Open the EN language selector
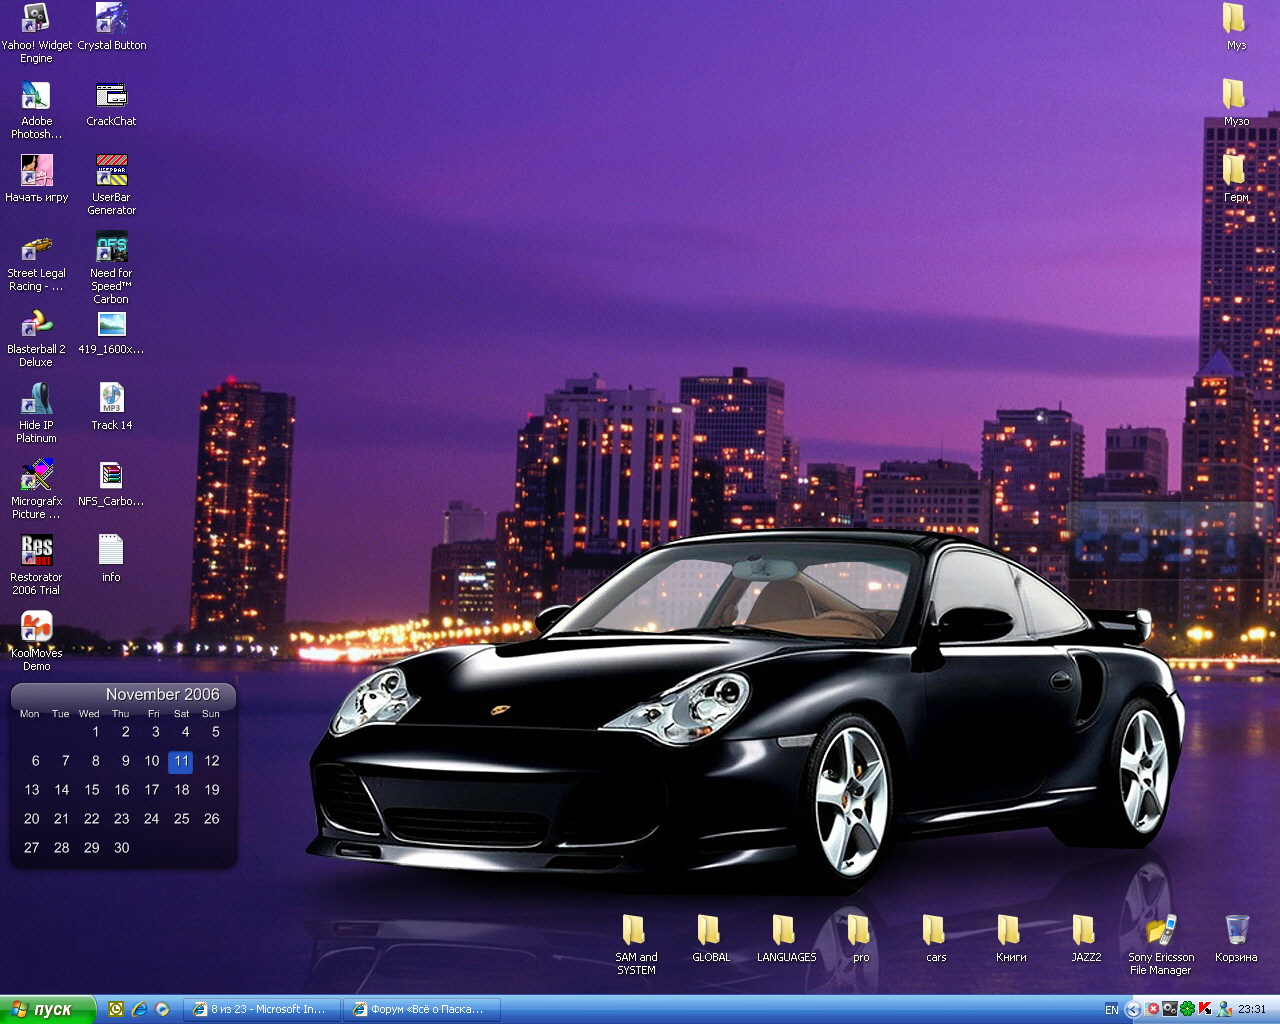This screenshot has width=1280, height=1024. coord(1111,1010)
